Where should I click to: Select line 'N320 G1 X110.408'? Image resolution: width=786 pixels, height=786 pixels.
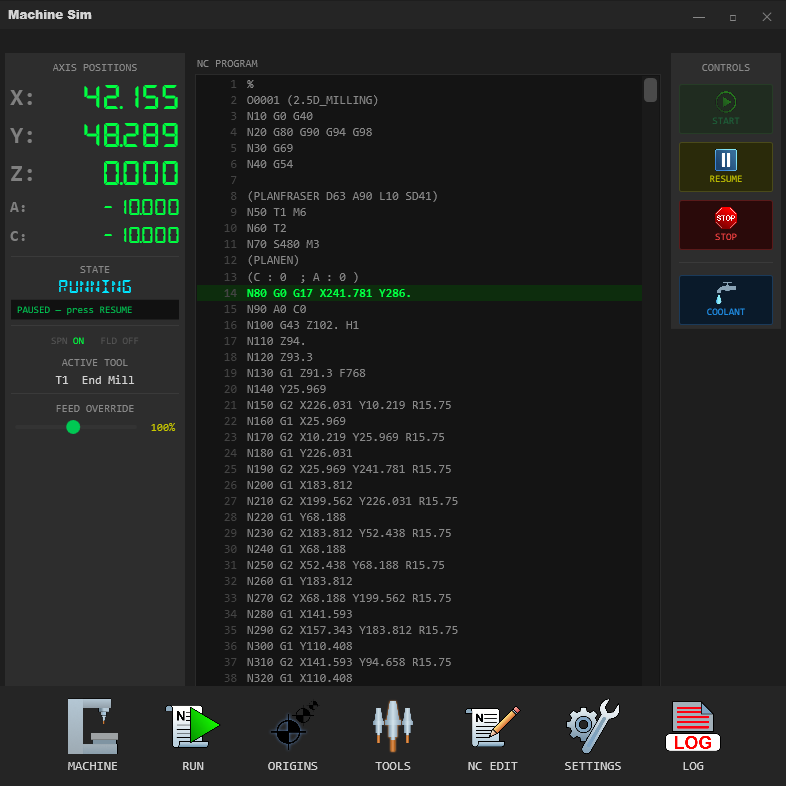(x=419, y=679)
